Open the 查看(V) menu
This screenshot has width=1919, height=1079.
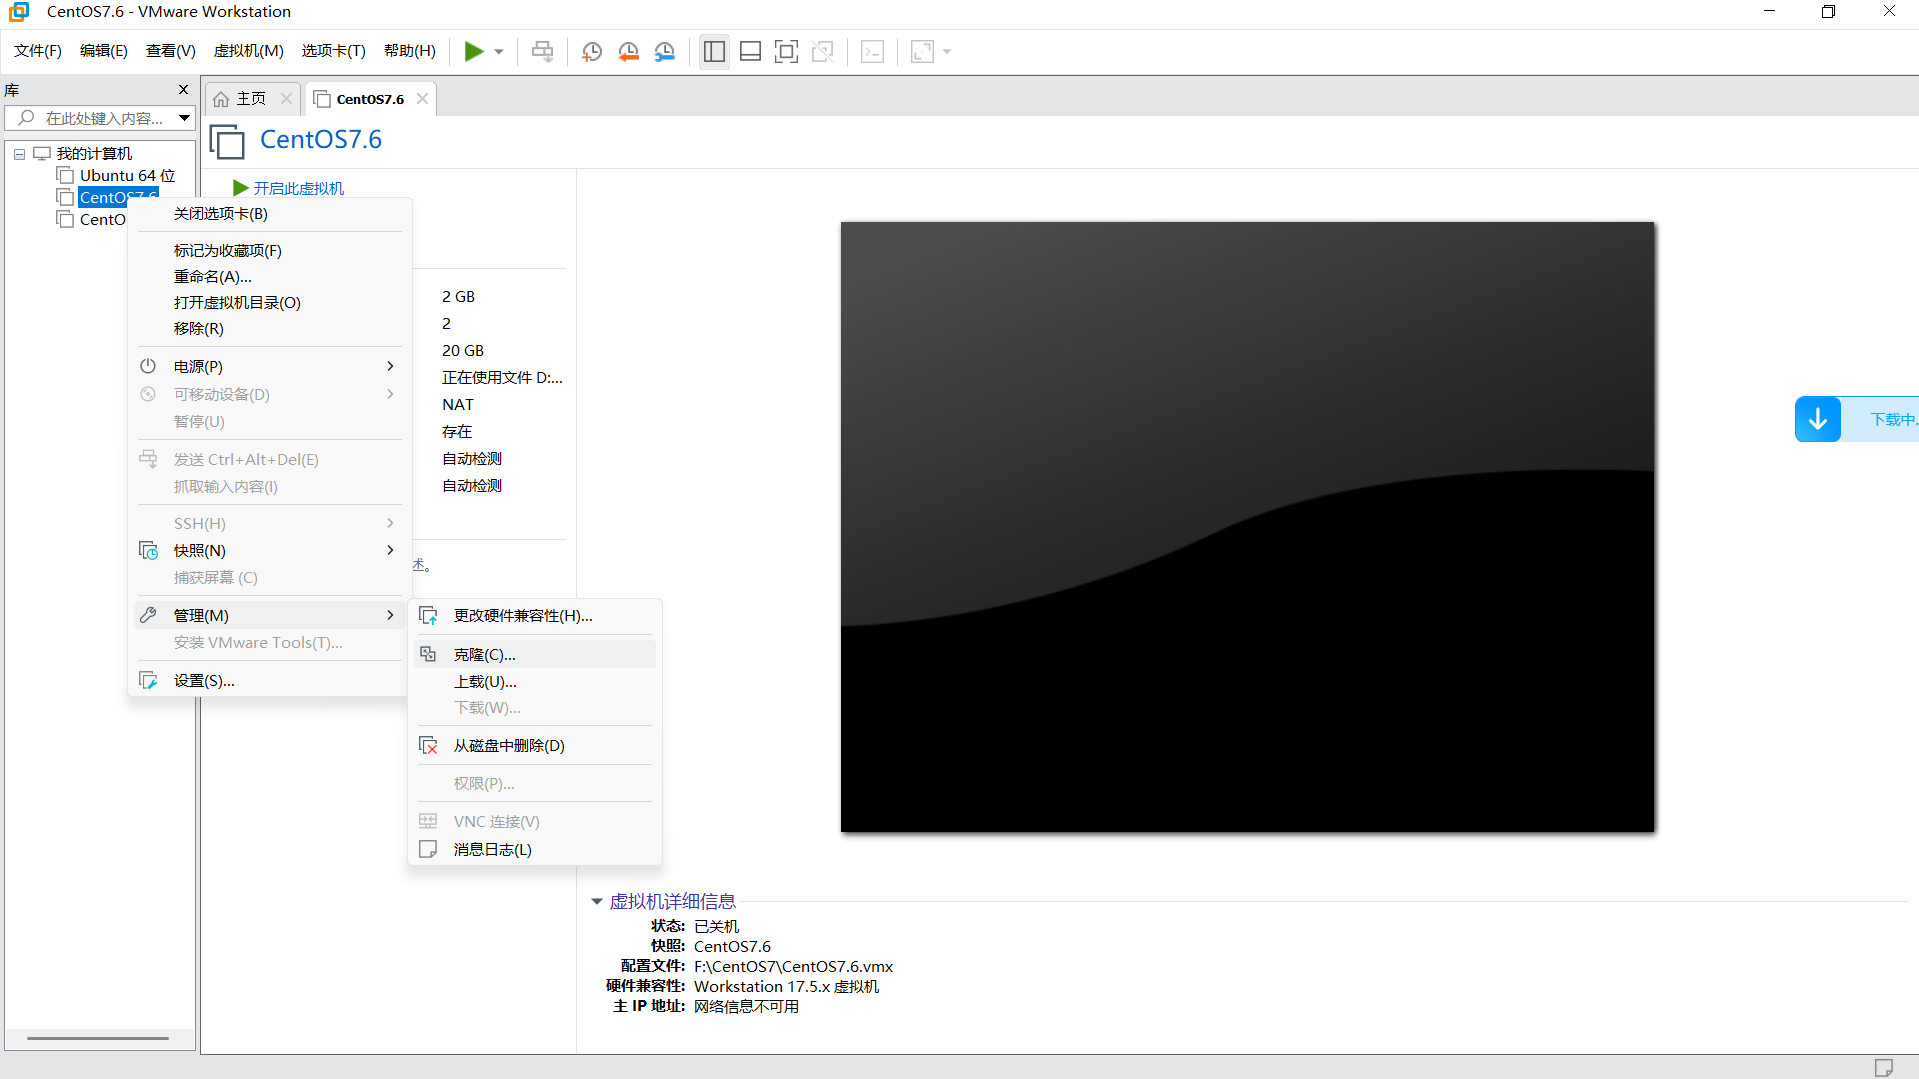pos(171,51)
